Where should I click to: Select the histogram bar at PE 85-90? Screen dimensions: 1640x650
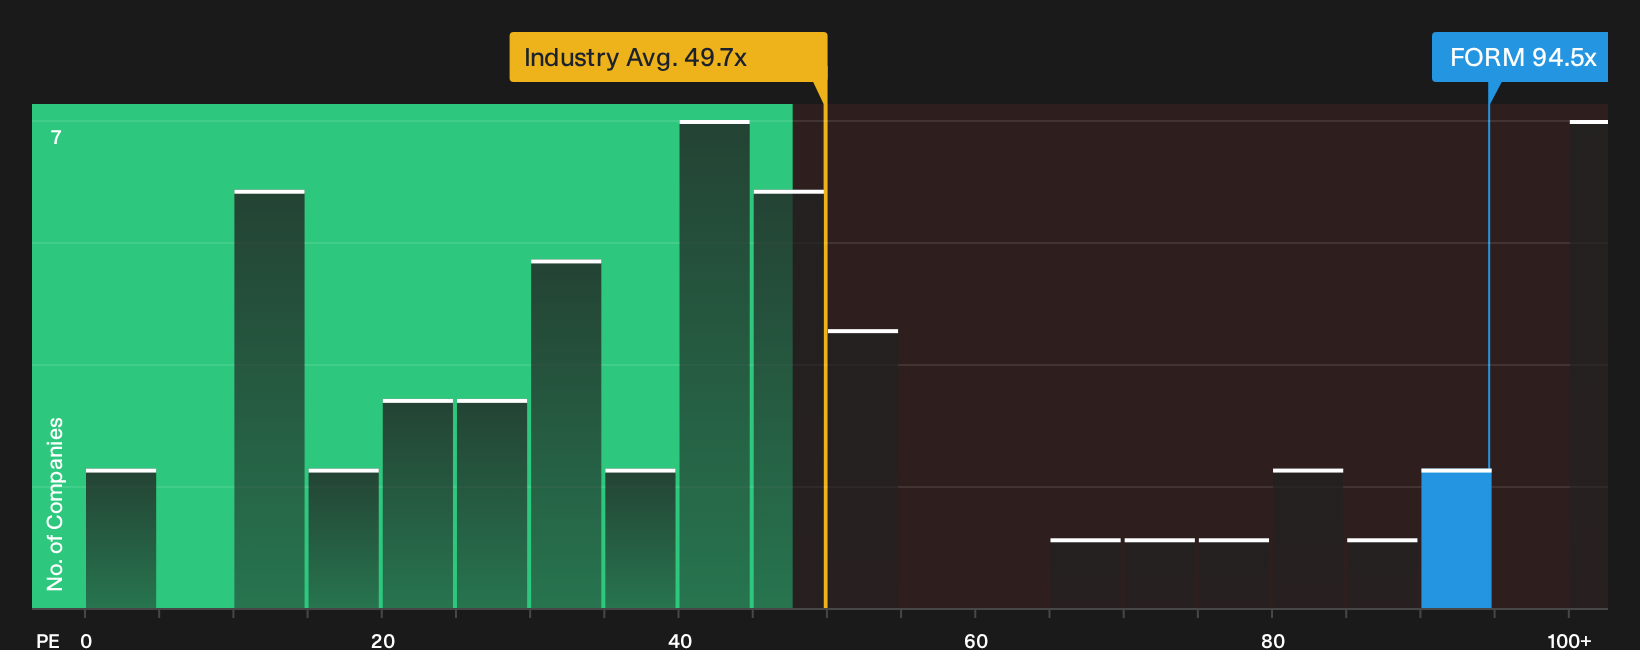tap(1382, 574)
